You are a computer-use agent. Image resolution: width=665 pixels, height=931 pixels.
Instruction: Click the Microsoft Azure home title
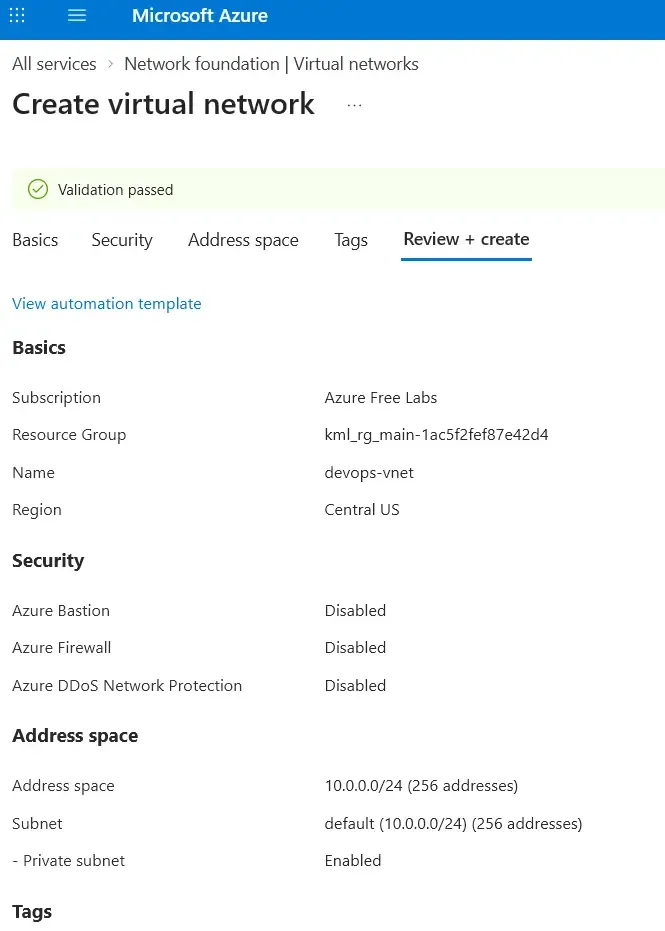pyautogui.click(x=200, y=15)
